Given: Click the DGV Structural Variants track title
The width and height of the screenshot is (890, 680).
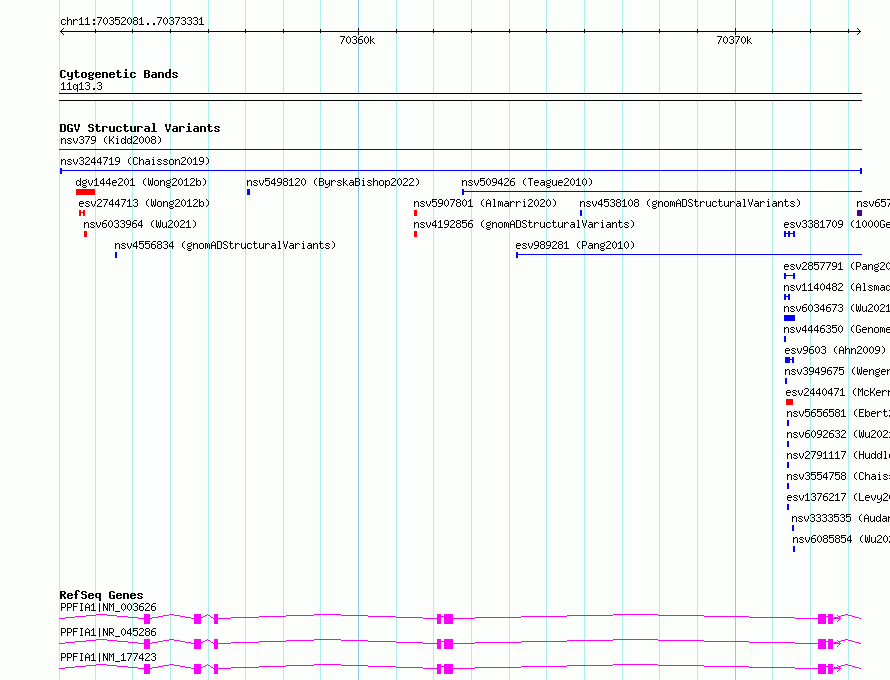Looking at the screenshot, I should [x=140, y=128].
